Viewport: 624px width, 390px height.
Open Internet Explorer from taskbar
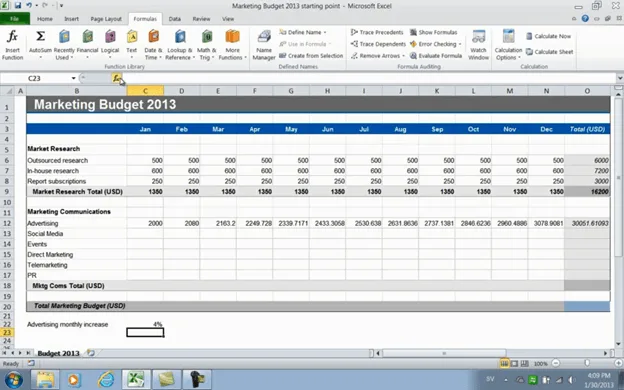tap(106, 380)
